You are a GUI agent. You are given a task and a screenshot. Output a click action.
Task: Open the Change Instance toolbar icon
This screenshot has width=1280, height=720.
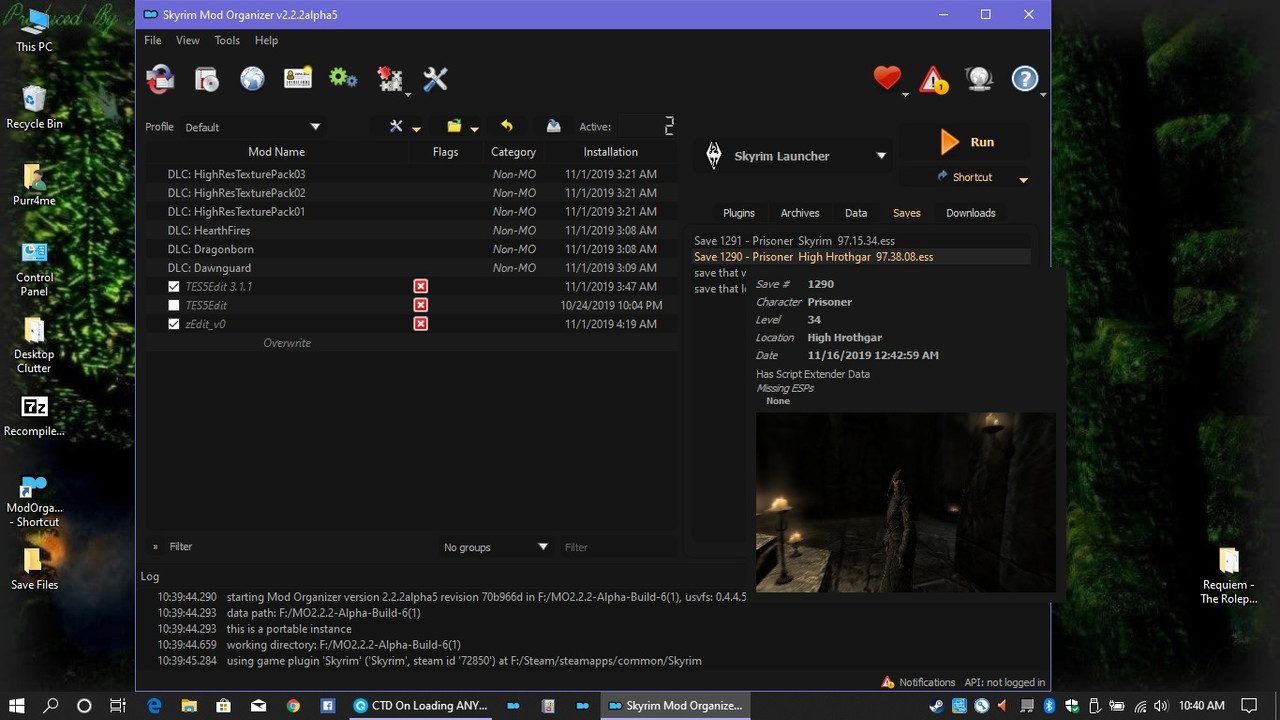pyautogui.click(x=160, y=79)
